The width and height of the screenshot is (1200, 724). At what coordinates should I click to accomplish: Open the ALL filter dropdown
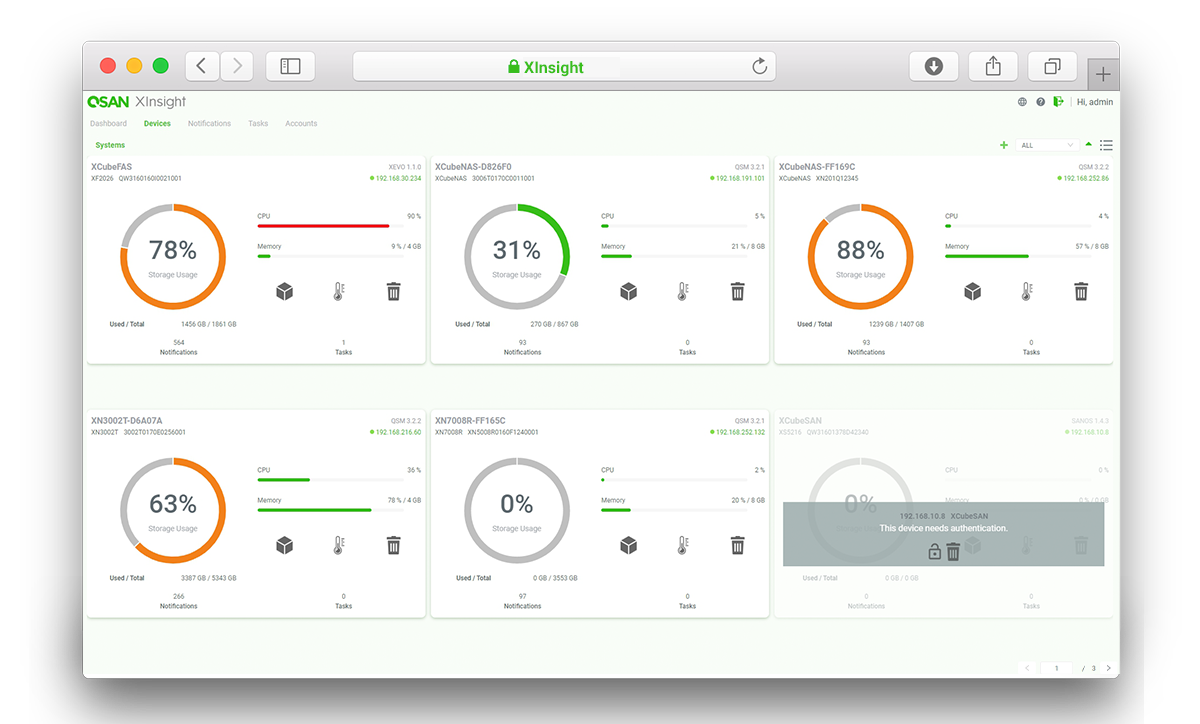(x=1047, y=145)
